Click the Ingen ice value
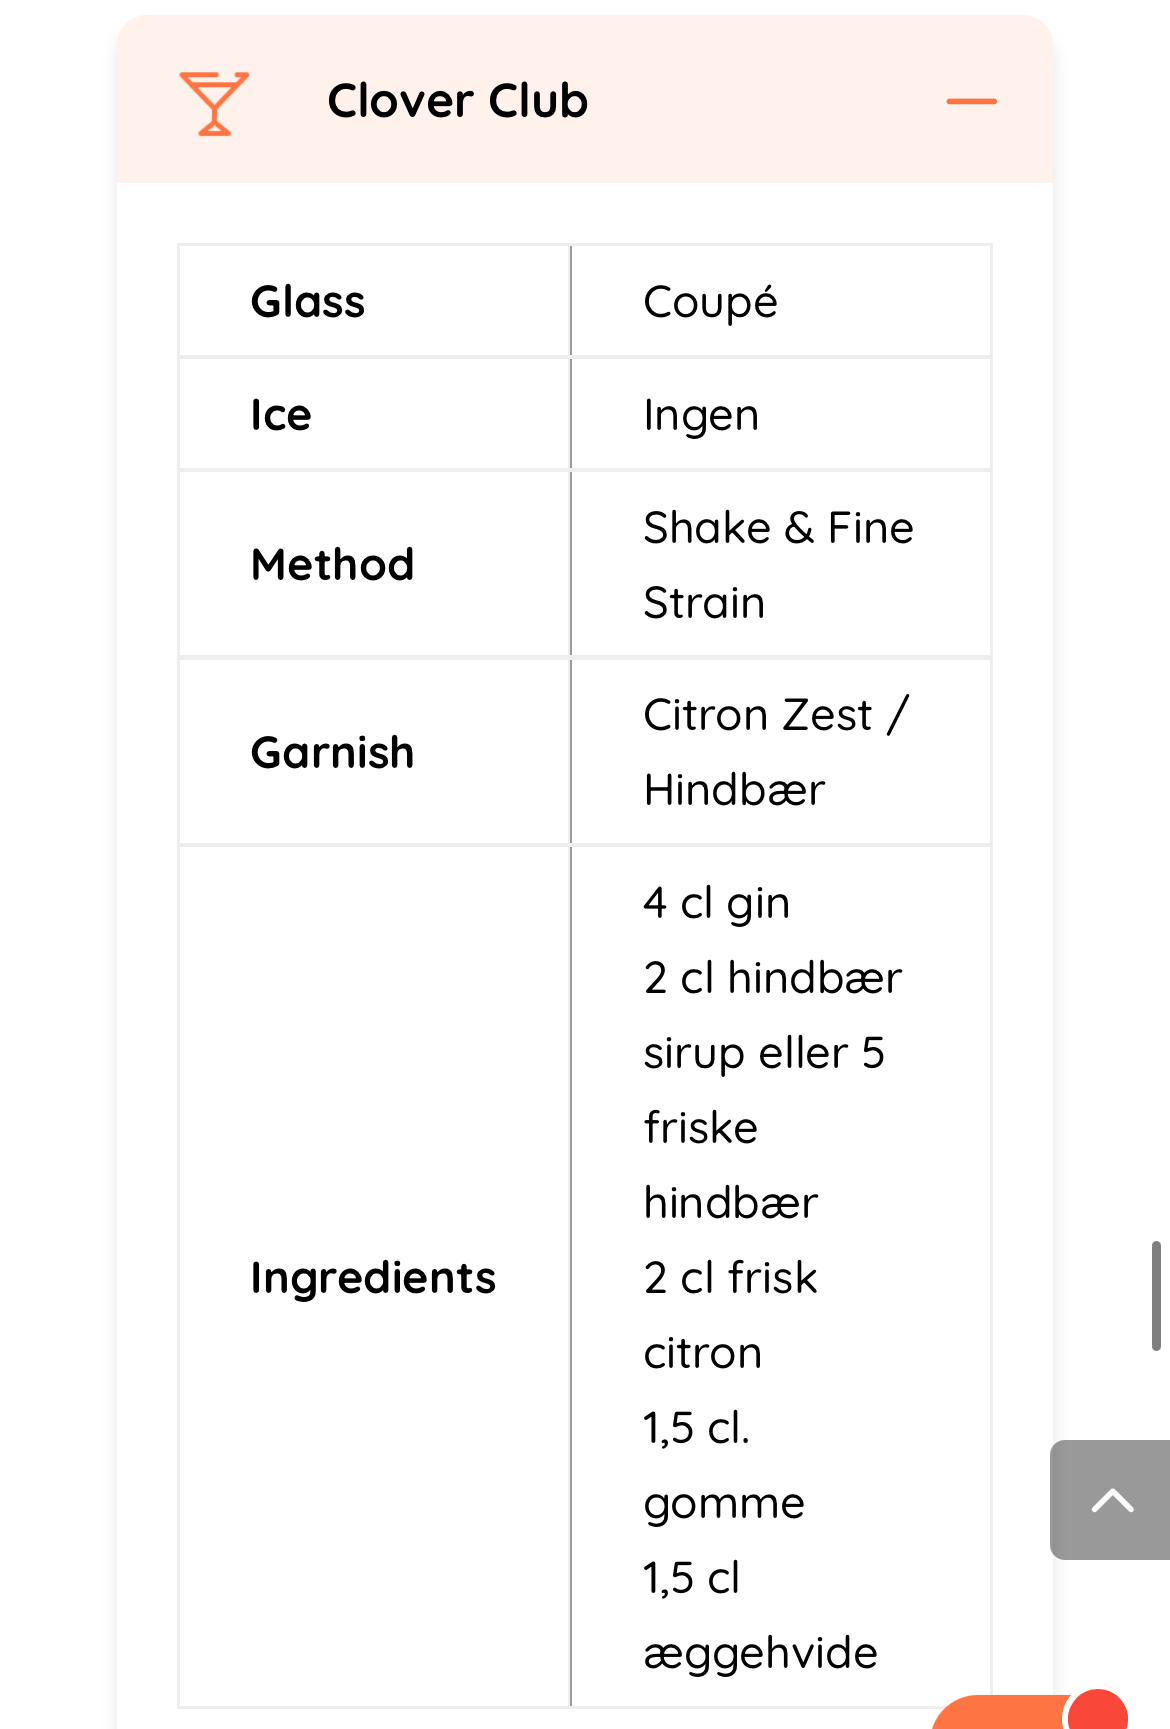This screenshot has width=1170, height=1729. coord(701,415)
